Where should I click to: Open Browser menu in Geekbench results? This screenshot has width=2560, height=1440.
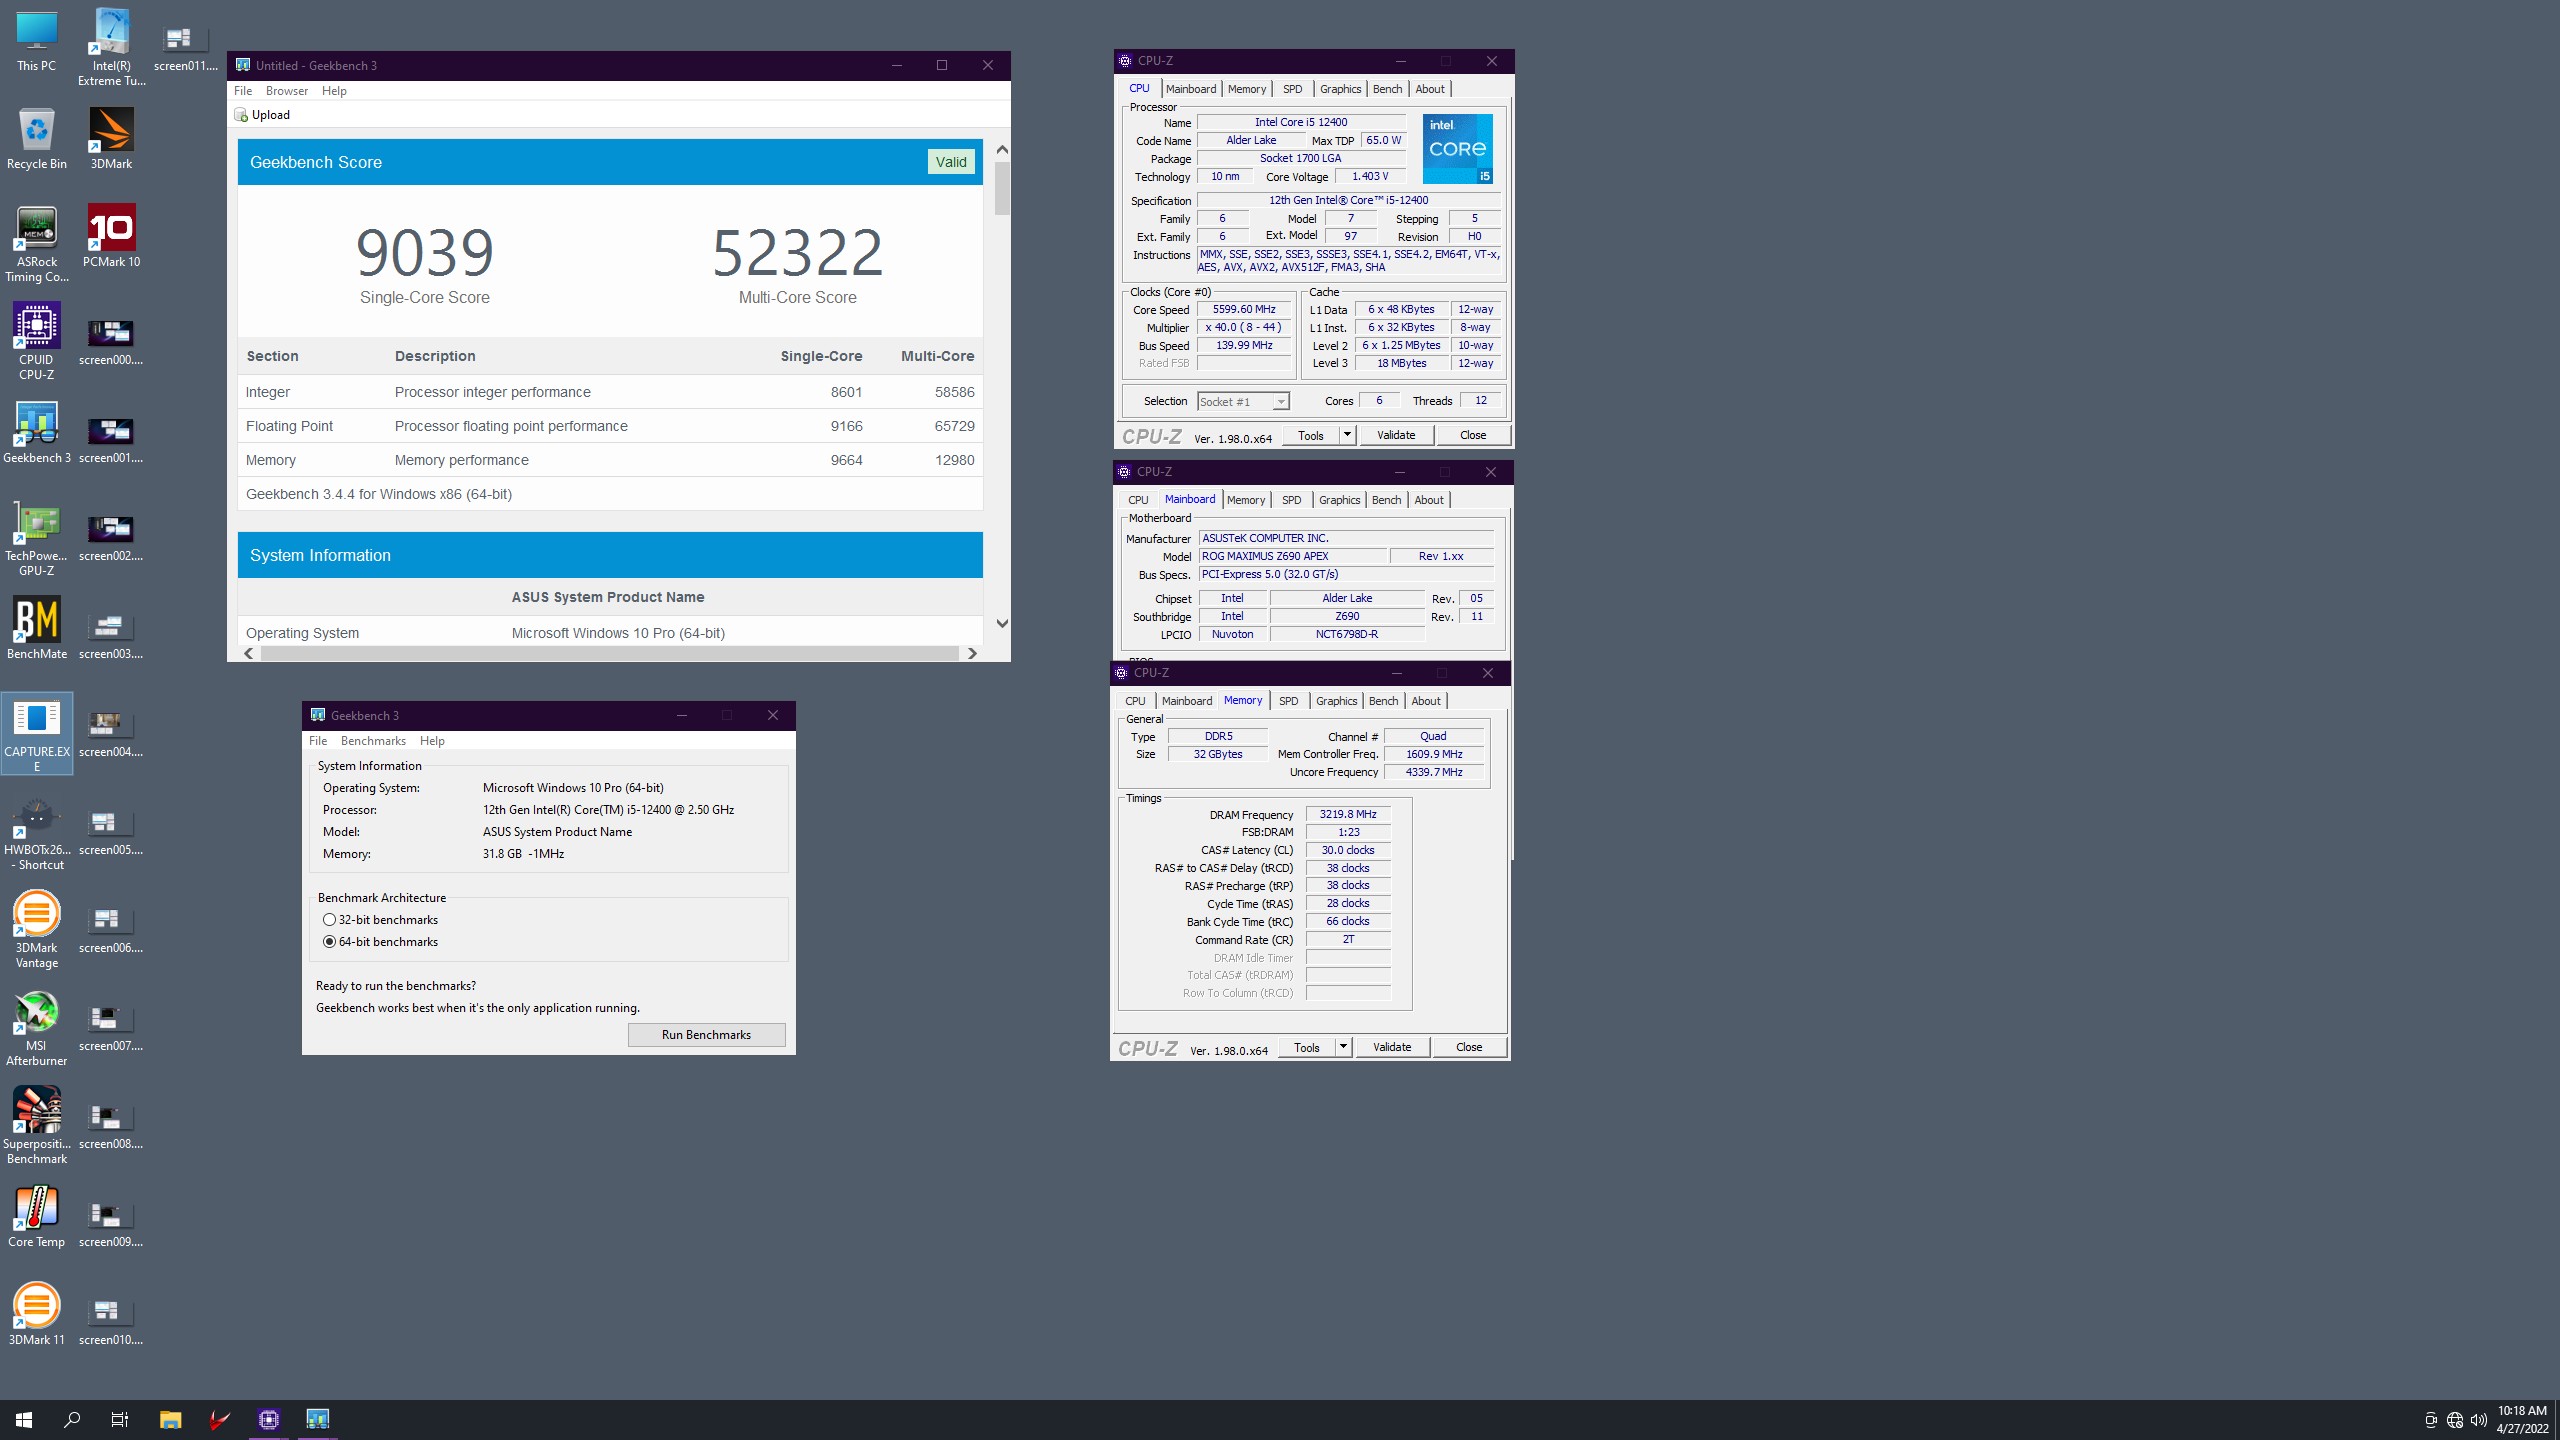pyautogui.click(x=287, y=91)
